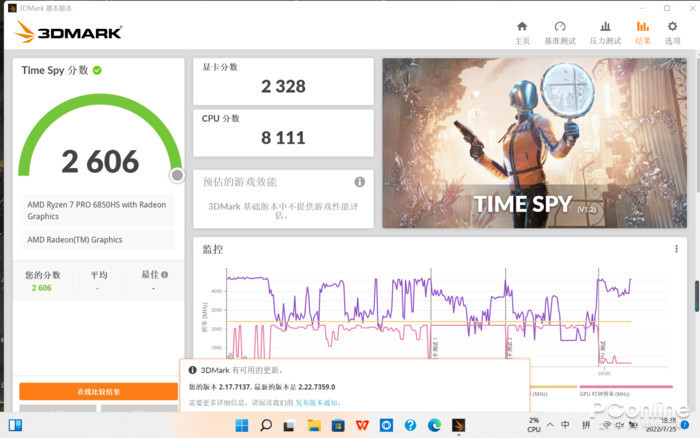Click the 中 input language indicator
This screenshot has height=438, width=700.
click(565, 425)
